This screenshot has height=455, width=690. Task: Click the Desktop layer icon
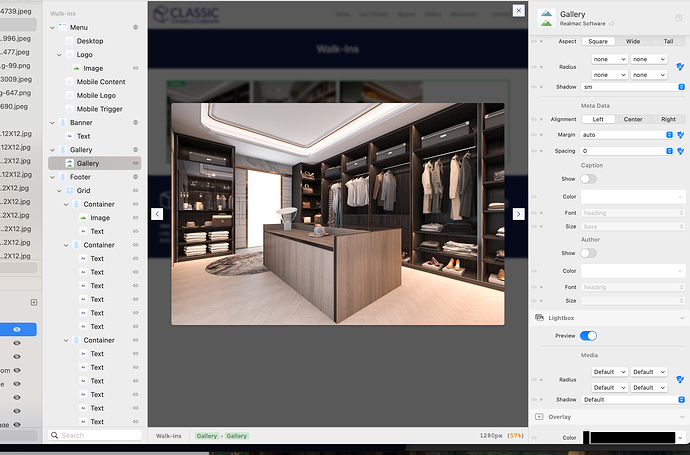(x=70, y=41)
